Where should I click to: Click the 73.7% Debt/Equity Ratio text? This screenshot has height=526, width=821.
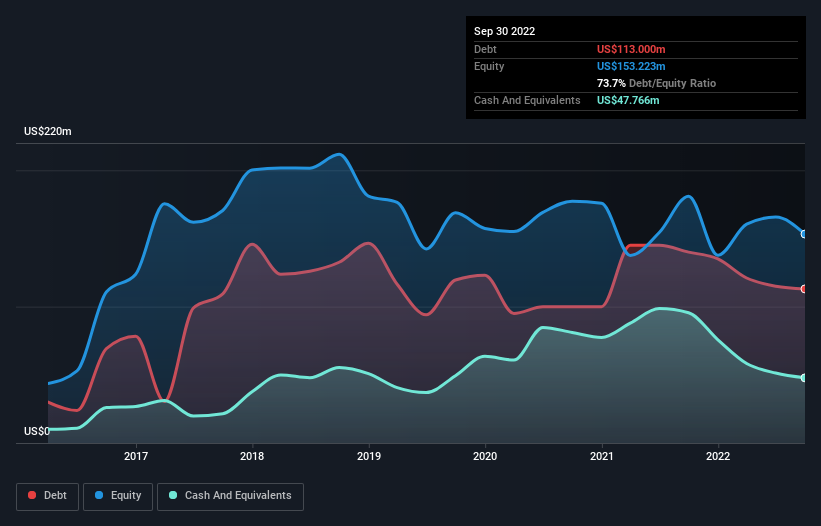pyautogui.click(x=656, y=83)
